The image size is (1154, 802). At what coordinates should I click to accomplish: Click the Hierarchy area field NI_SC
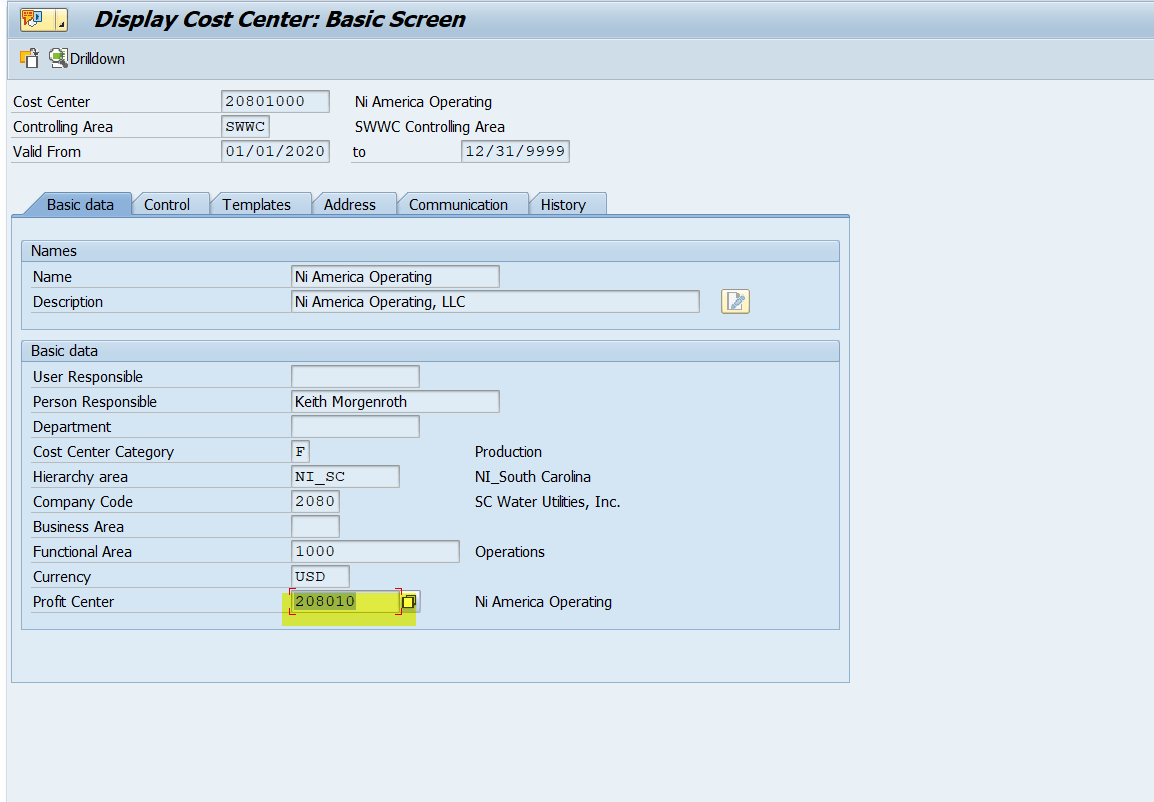[345, 477]
